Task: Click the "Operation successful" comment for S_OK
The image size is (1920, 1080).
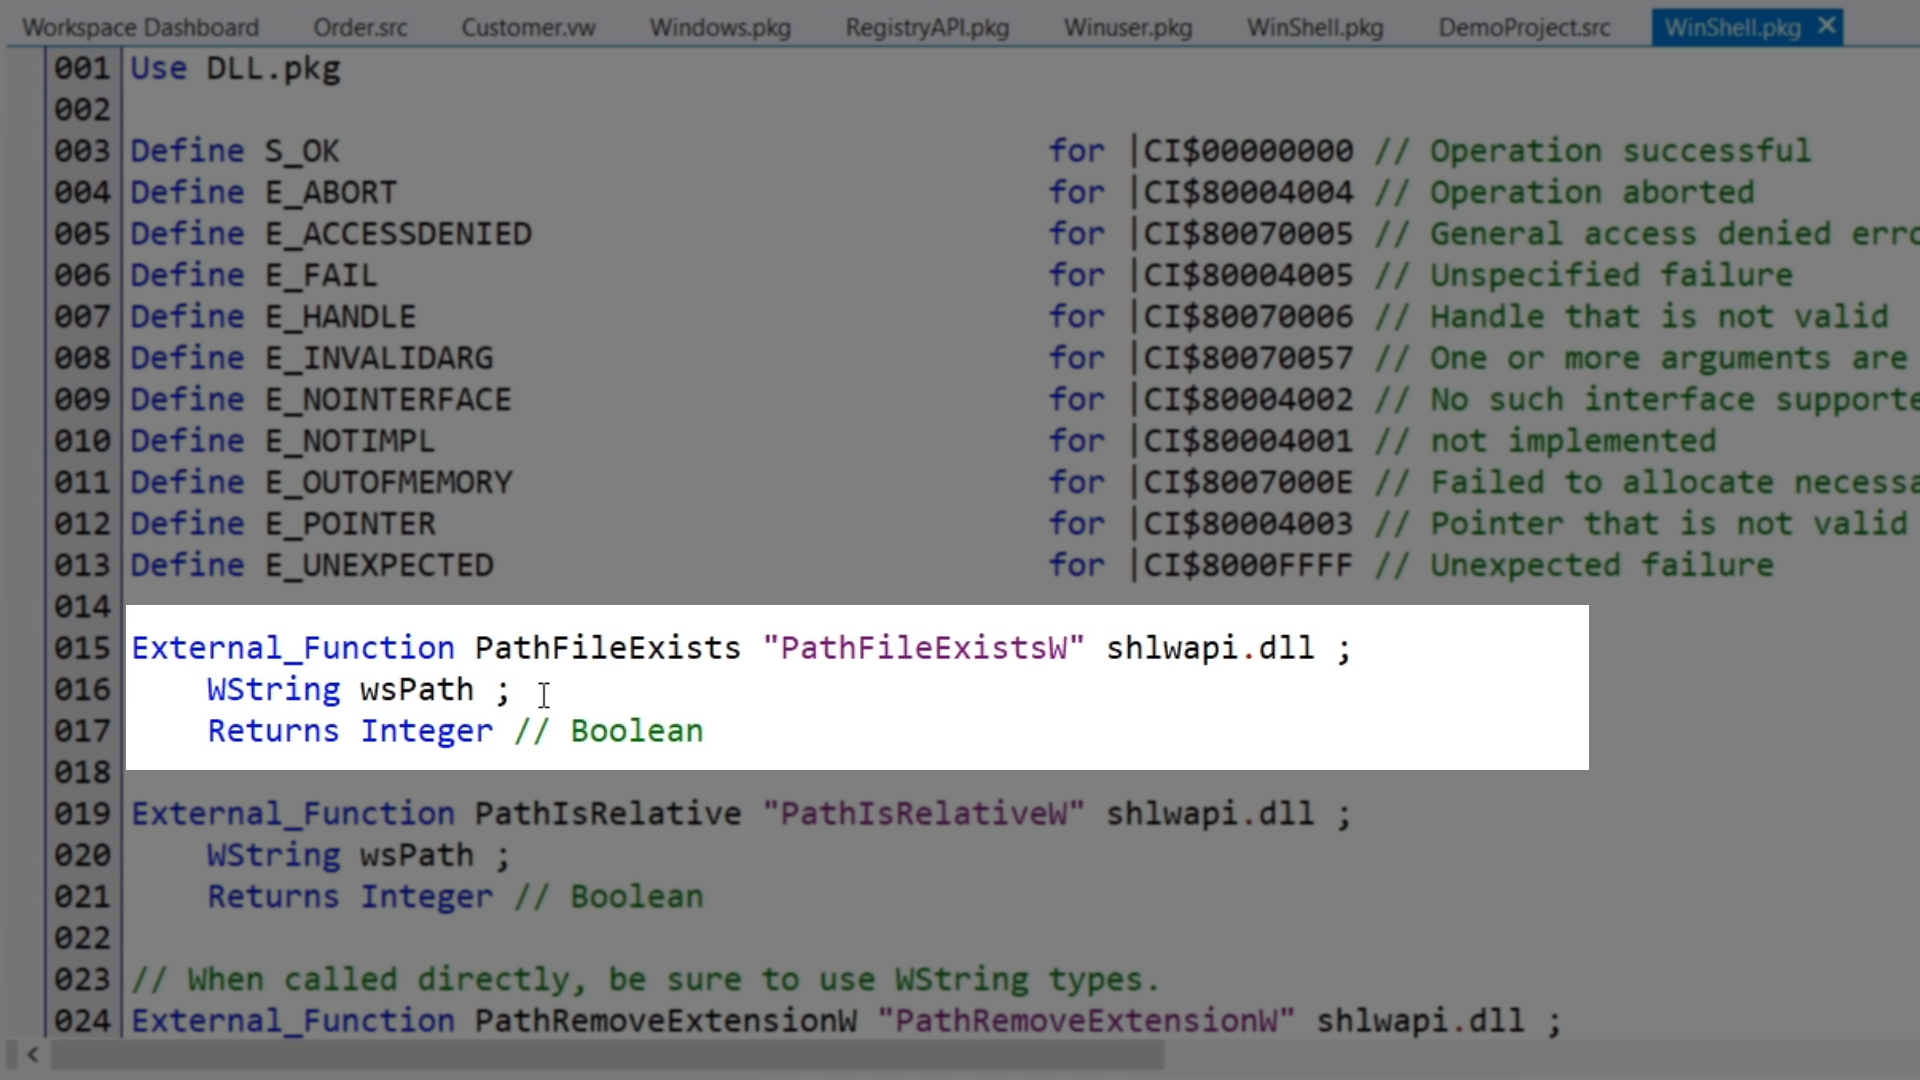Action: [x=1620, y=151]
